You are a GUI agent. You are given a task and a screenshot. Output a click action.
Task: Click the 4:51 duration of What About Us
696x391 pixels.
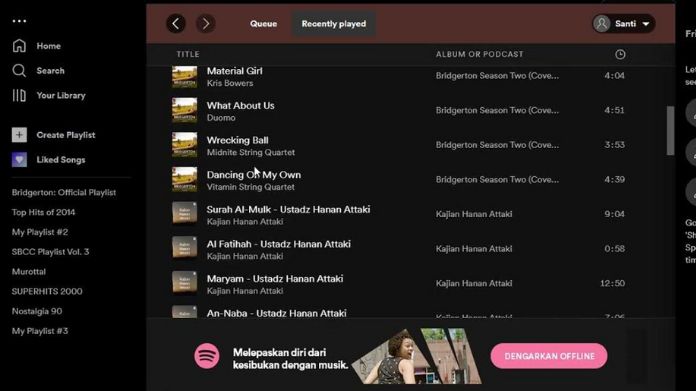click(x=614, y=111)
